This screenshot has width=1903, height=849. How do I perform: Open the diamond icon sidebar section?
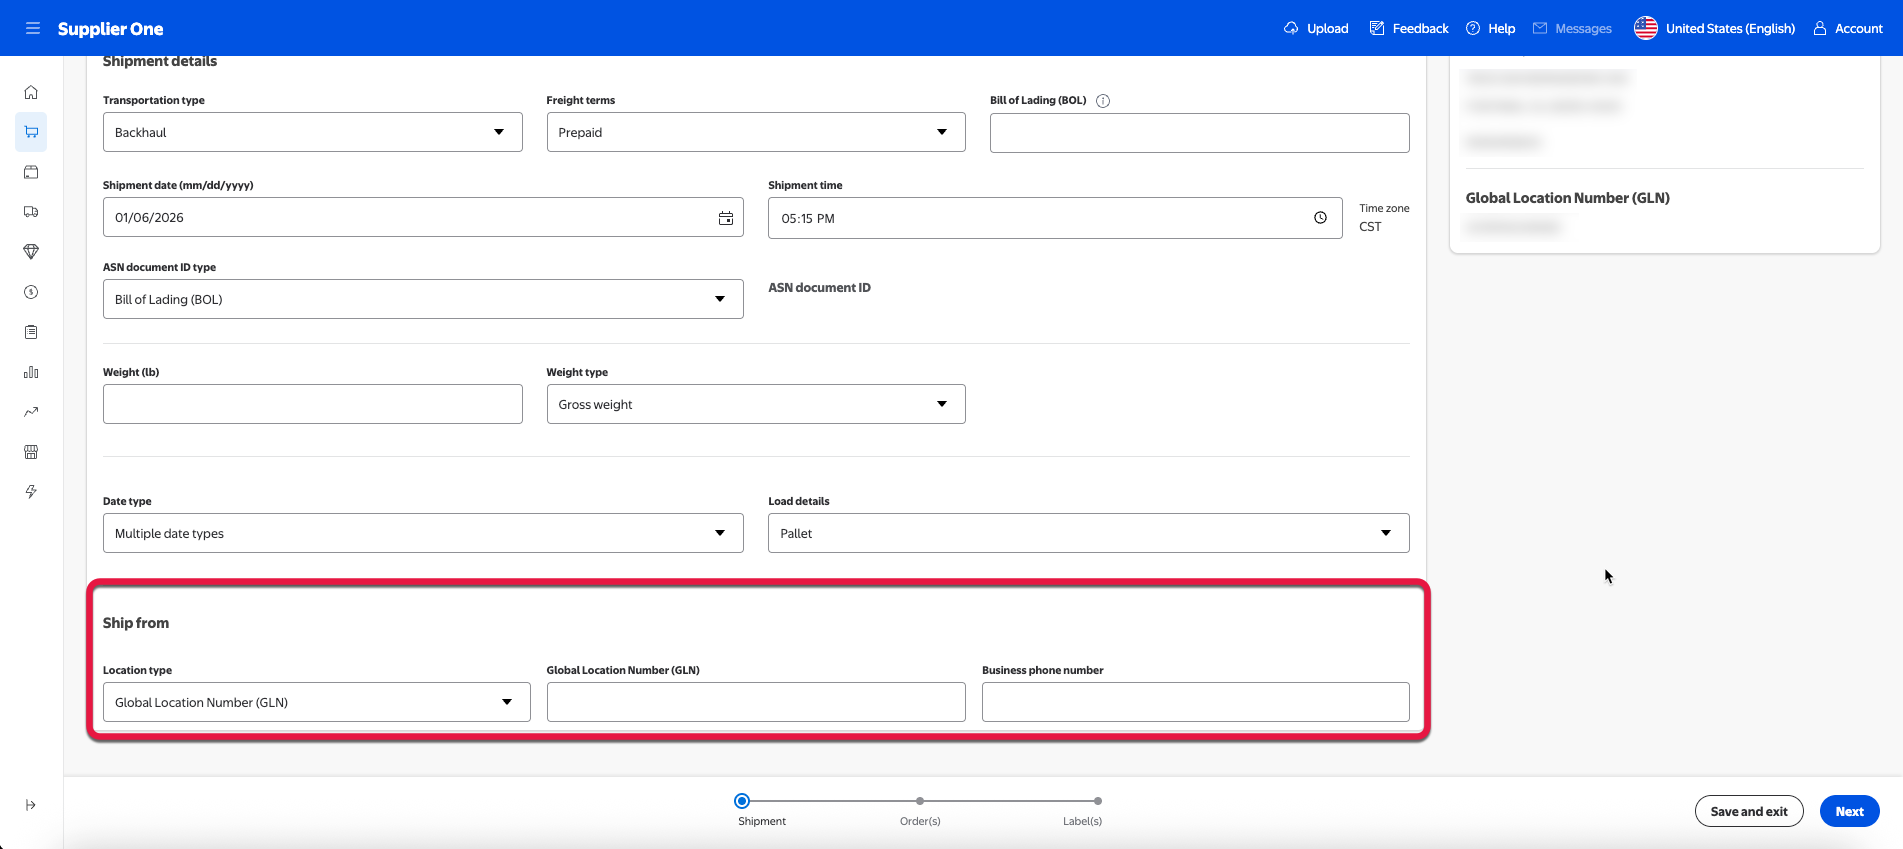[x=31, y=252]
